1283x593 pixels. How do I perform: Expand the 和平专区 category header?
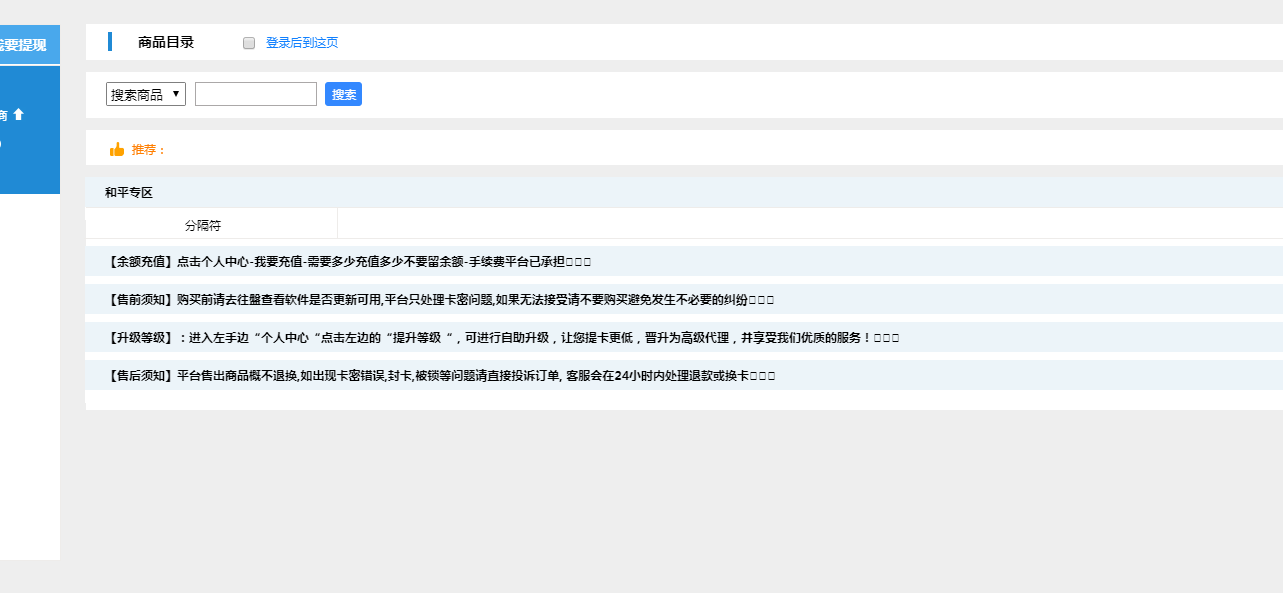pyautogui.click(x=129, y=193)
